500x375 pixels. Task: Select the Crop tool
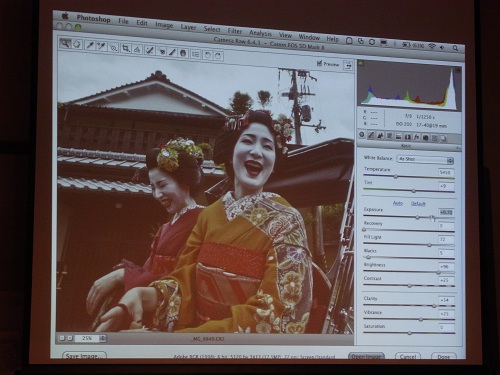pos(126,48)
